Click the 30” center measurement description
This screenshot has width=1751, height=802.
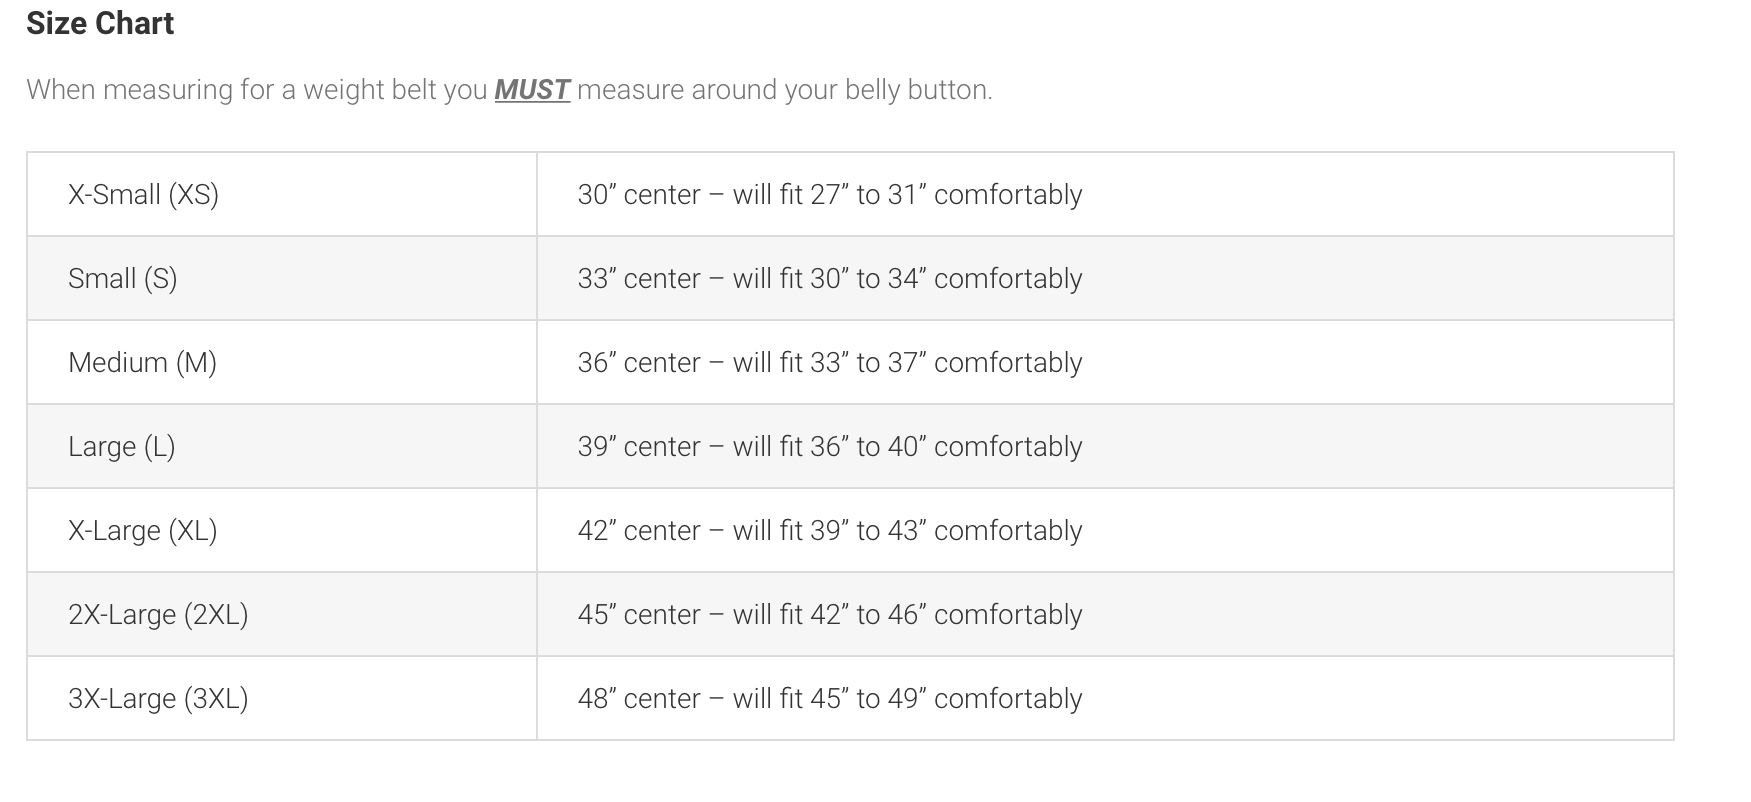[830, 194]
